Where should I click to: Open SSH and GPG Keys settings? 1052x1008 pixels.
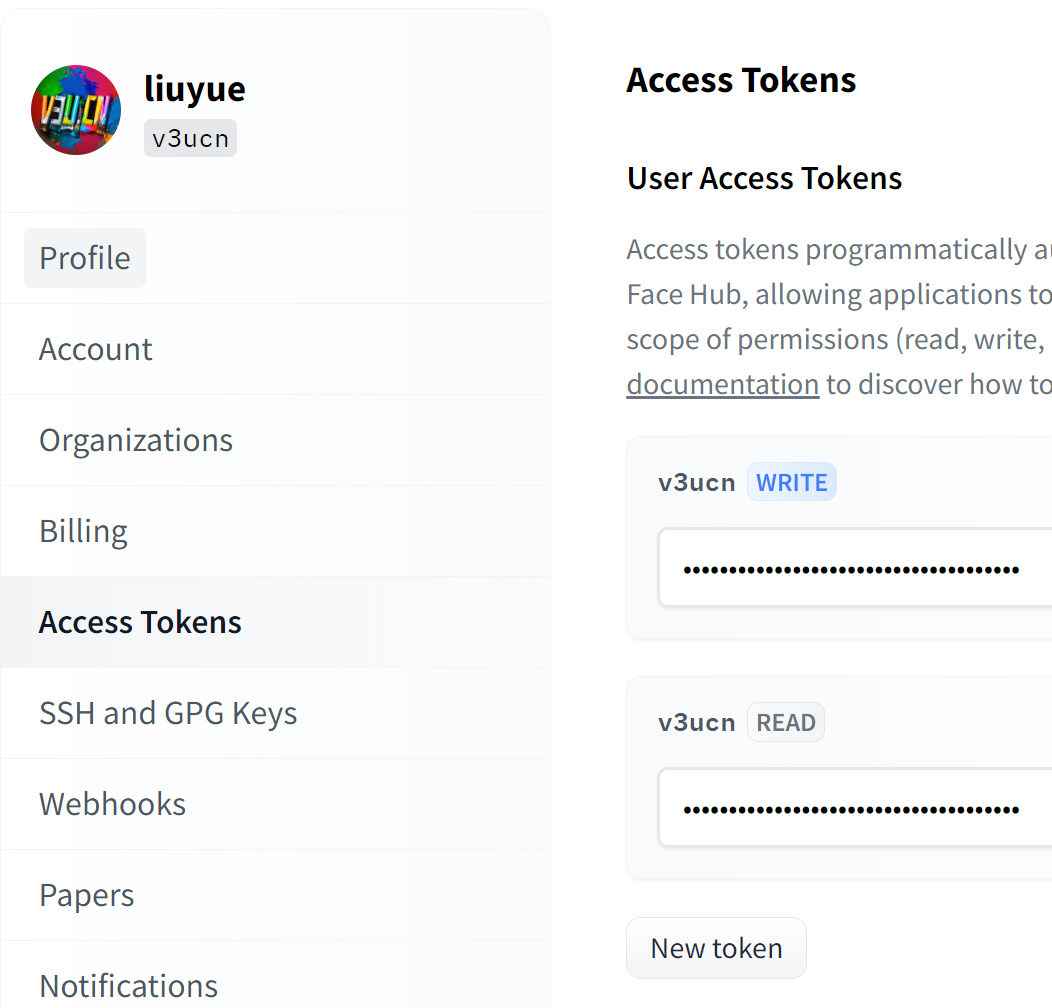168,713
